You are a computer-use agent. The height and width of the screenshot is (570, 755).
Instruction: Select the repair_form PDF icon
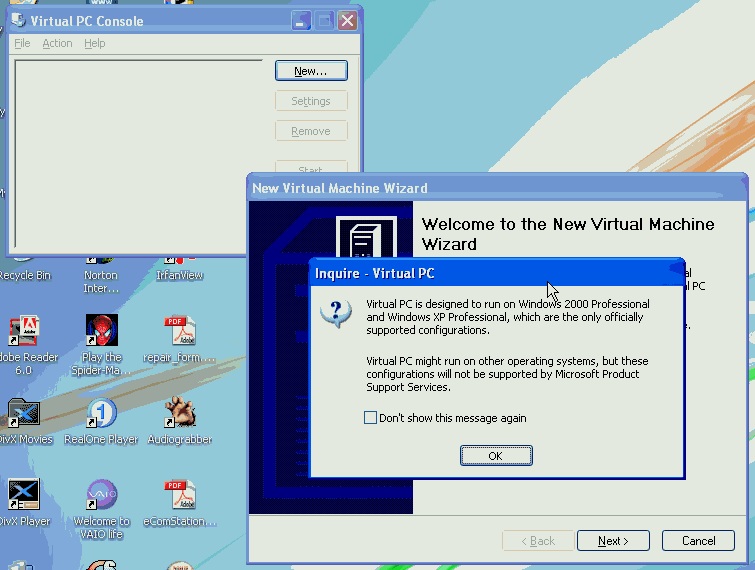[180, 330]
